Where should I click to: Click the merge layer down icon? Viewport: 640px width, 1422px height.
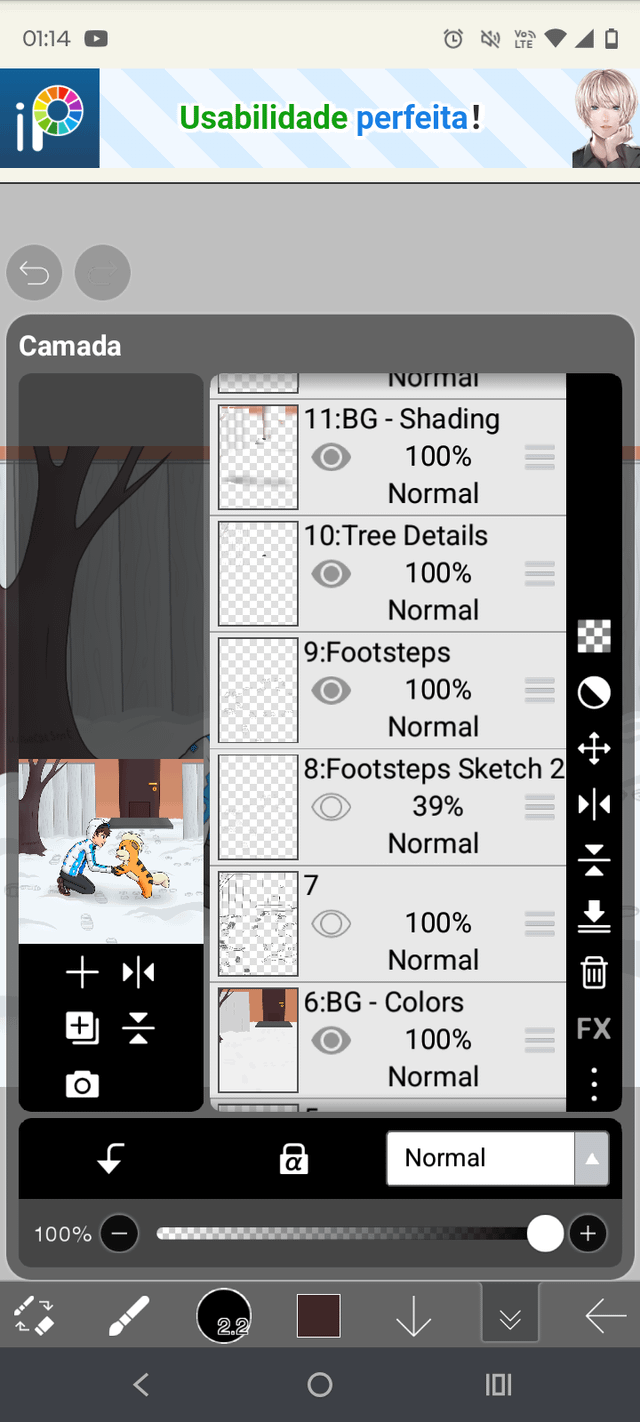point(594,916)
